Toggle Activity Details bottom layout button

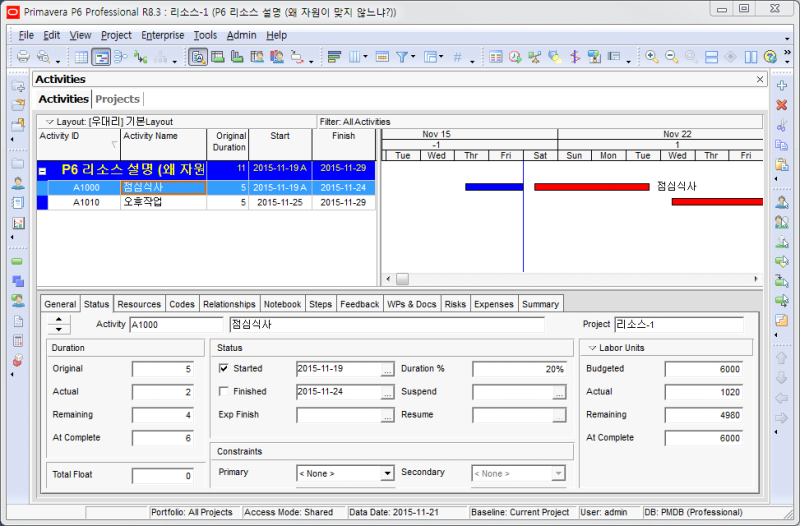pyautogui.click(x=197, y=57)
